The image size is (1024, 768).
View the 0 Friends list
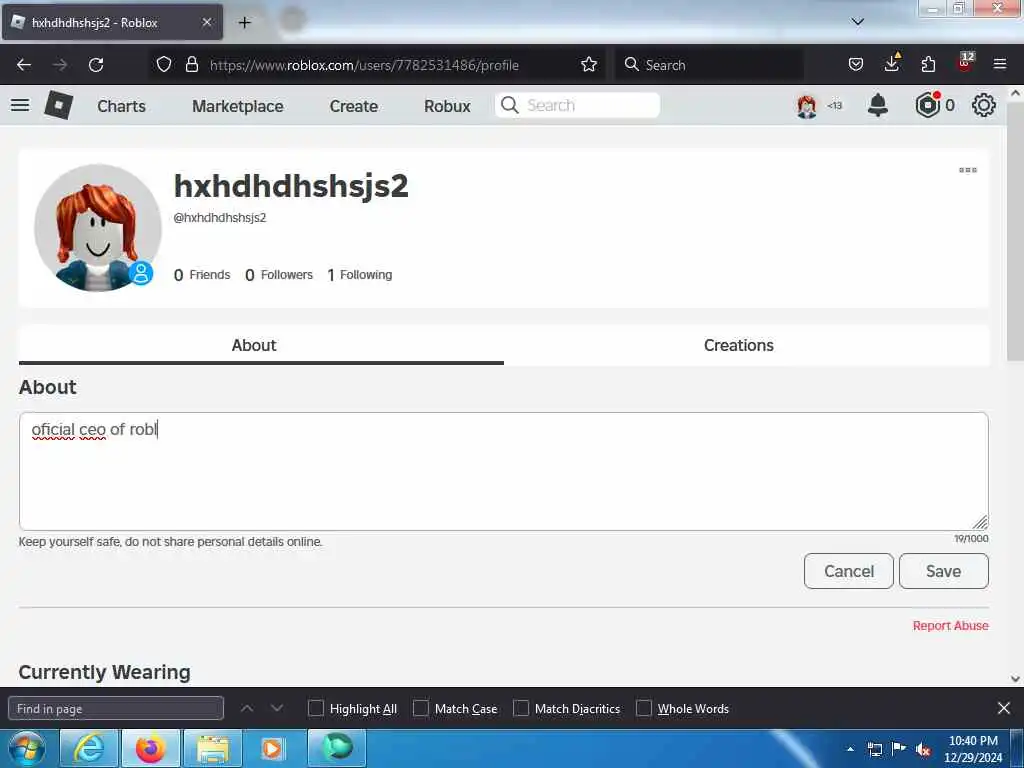click(202, 275)
